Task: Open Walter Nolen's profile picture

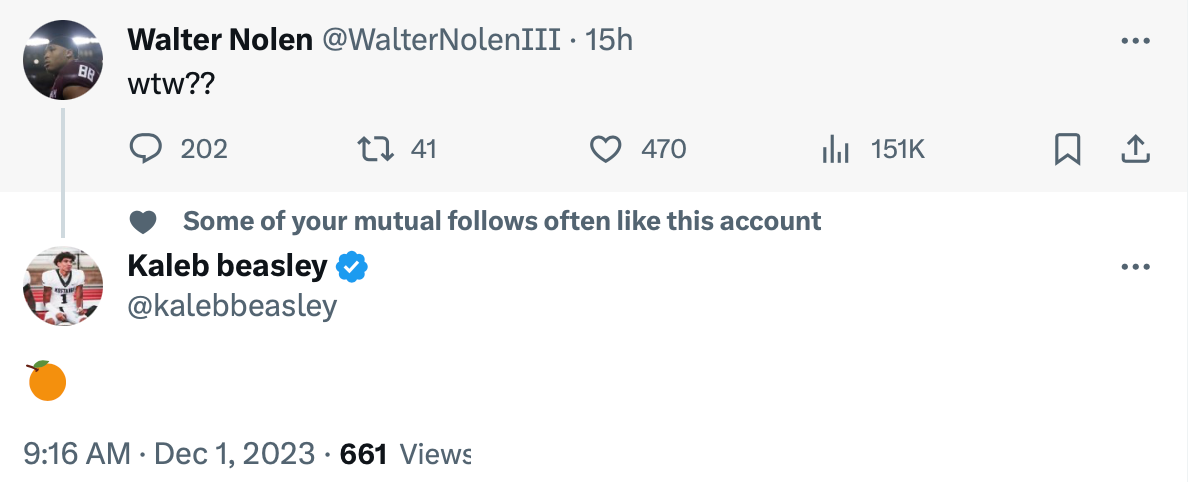Action: point(63,59)
